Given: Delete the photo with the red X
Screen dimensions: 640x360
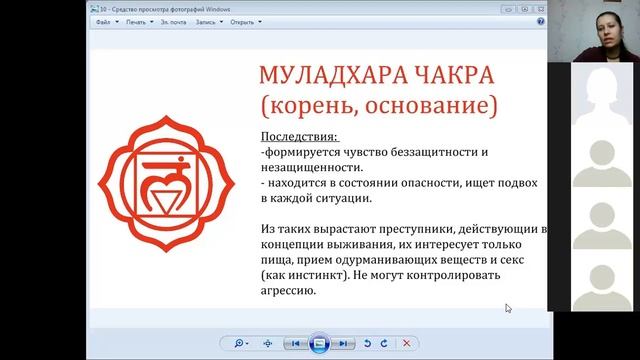Looking at the screenshot, I should pyautogui.click(x=407, y=343).
